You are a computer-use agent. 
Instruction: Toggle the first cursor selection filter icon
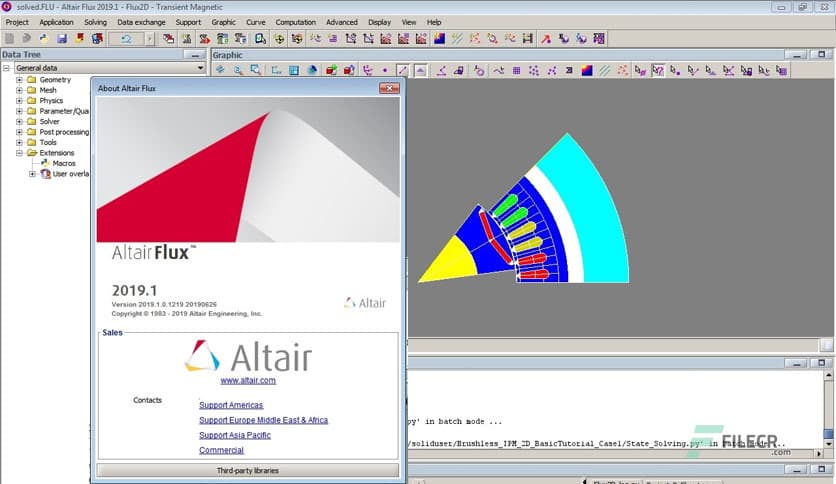pos(640,70)
